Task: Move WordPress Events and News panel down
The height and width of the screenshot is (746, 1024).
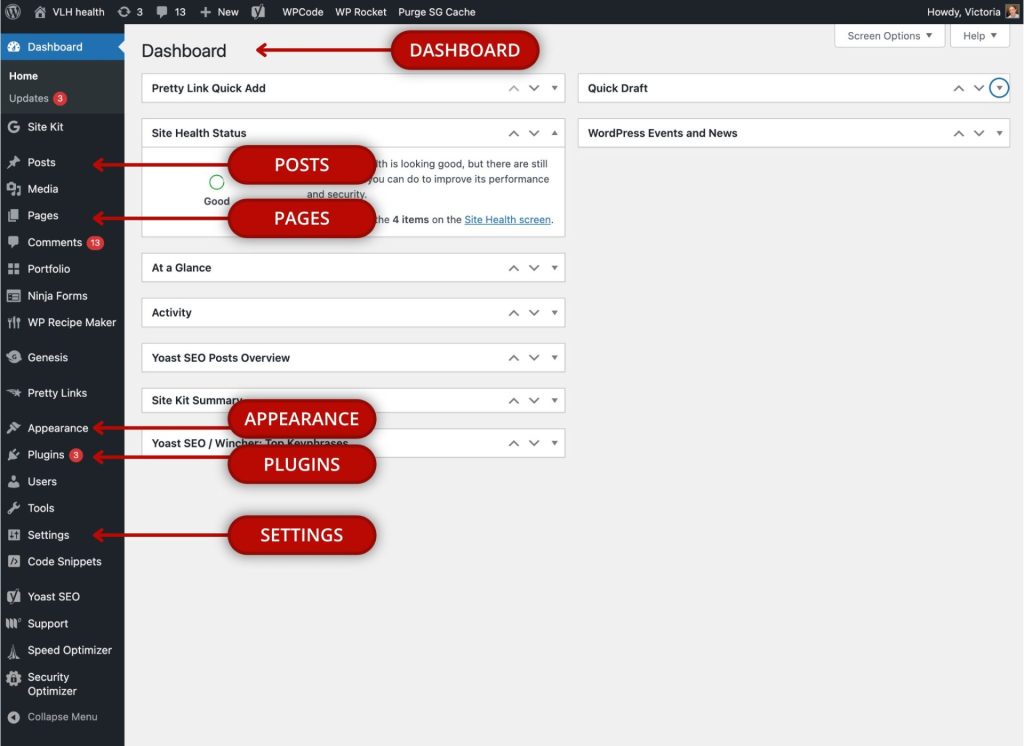Action: click(x=979, y=133)
